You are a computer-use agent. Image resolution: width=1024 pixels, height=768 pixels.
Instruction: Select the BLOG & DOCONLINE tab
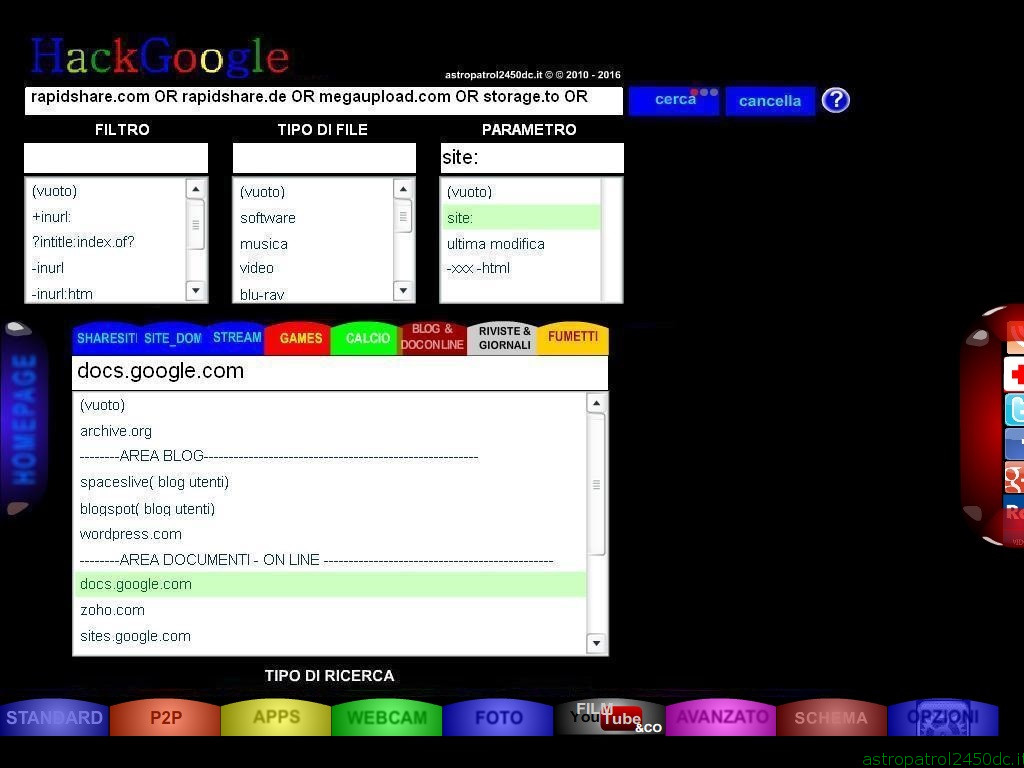[432, 337]
